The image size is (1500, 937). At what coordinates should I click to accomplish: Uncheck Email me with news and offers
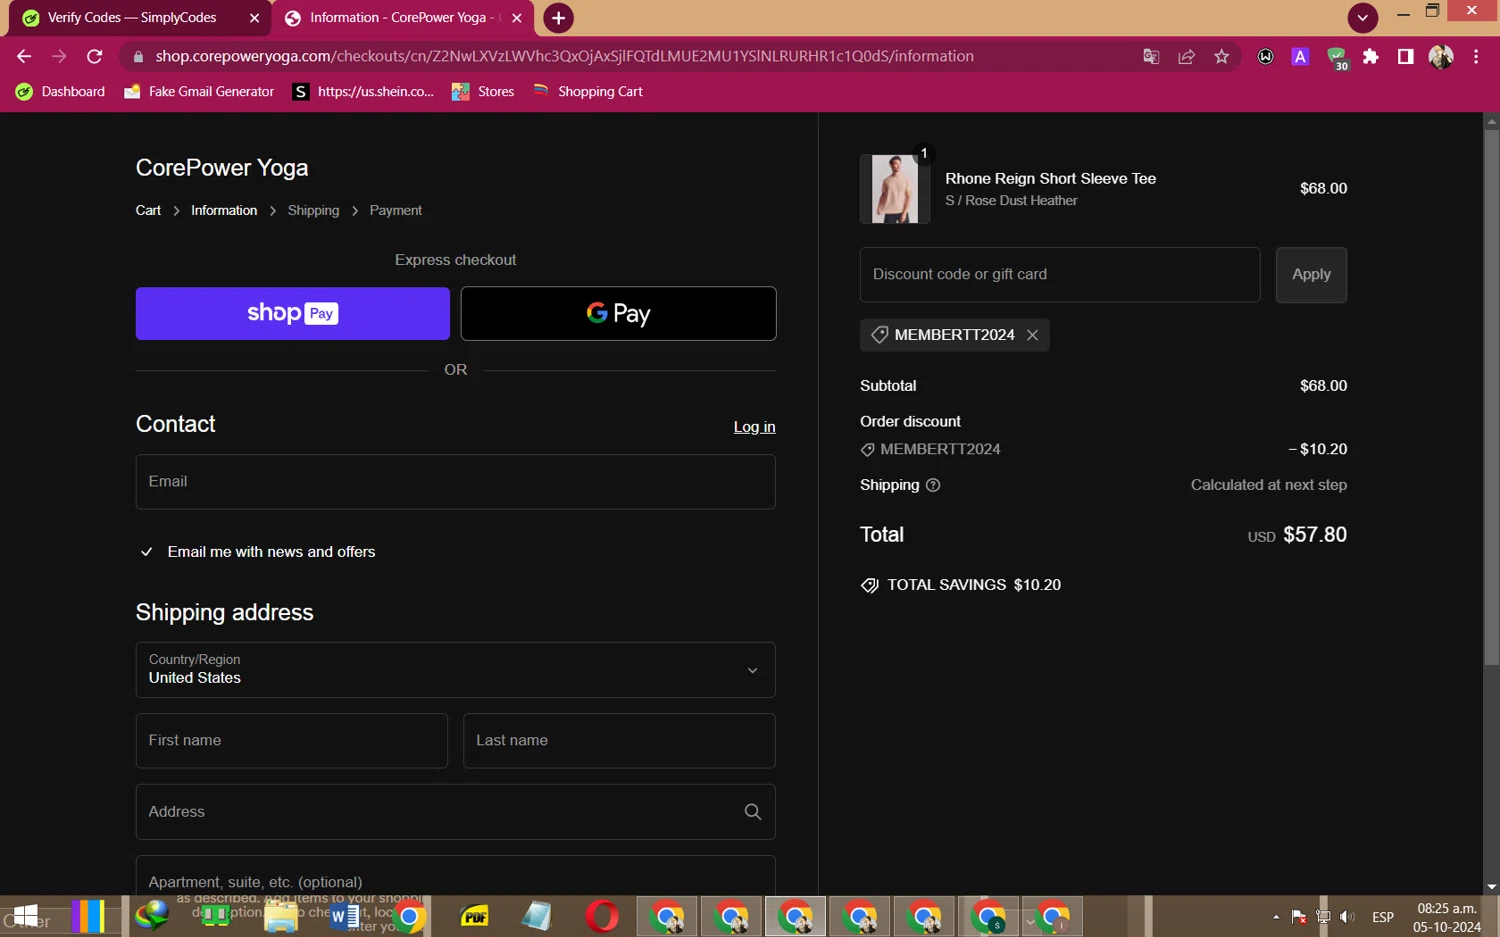[x=147, y=552]
